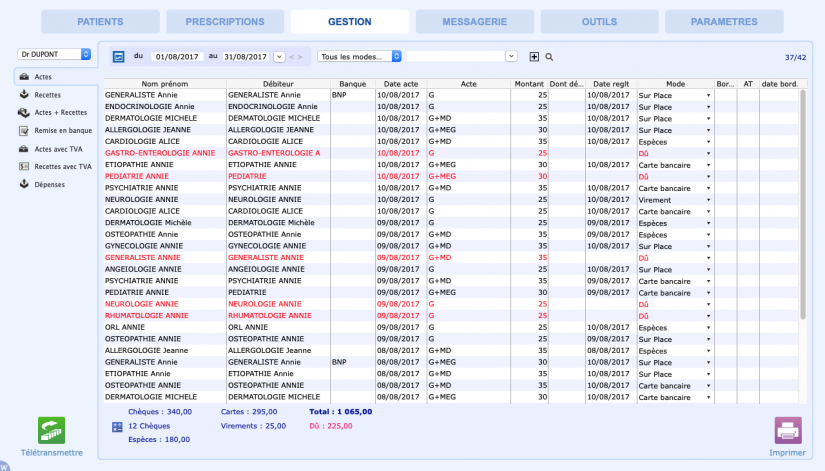
Task: Expand the Tous les modes filter
Action: 359,56
